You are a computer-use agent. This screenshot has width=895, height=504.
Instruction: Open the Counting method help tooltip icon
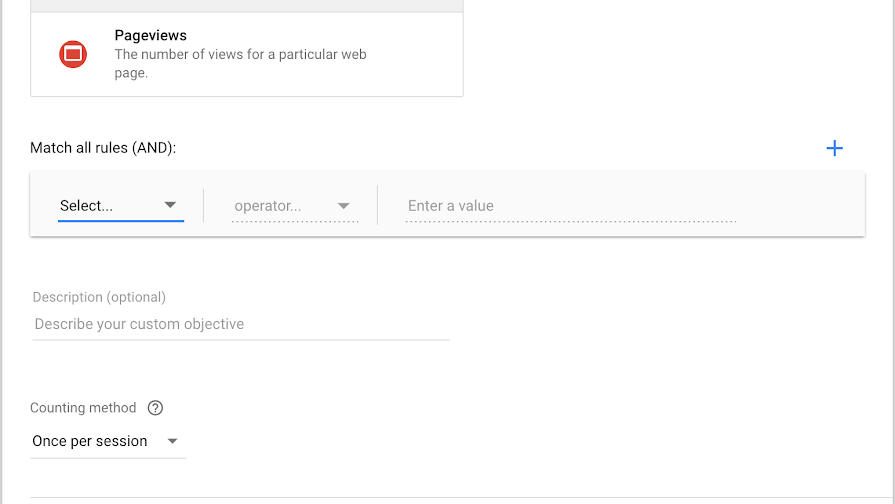click(155, 408)
